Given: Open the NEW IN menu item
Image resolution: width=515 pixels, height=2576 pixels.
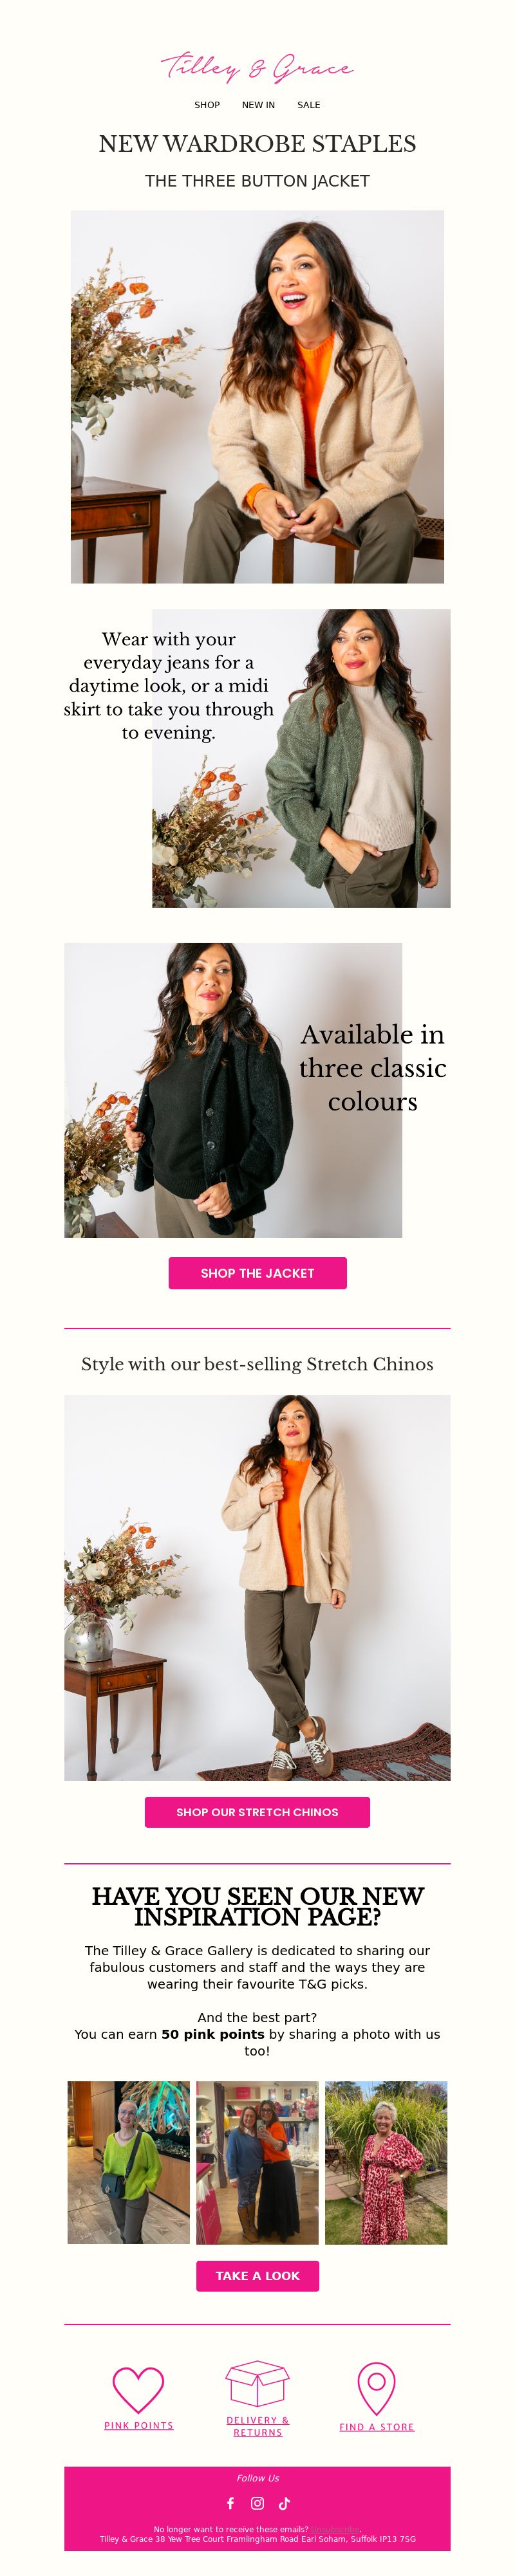Looking at the screenshot, I should pos(258,105).
